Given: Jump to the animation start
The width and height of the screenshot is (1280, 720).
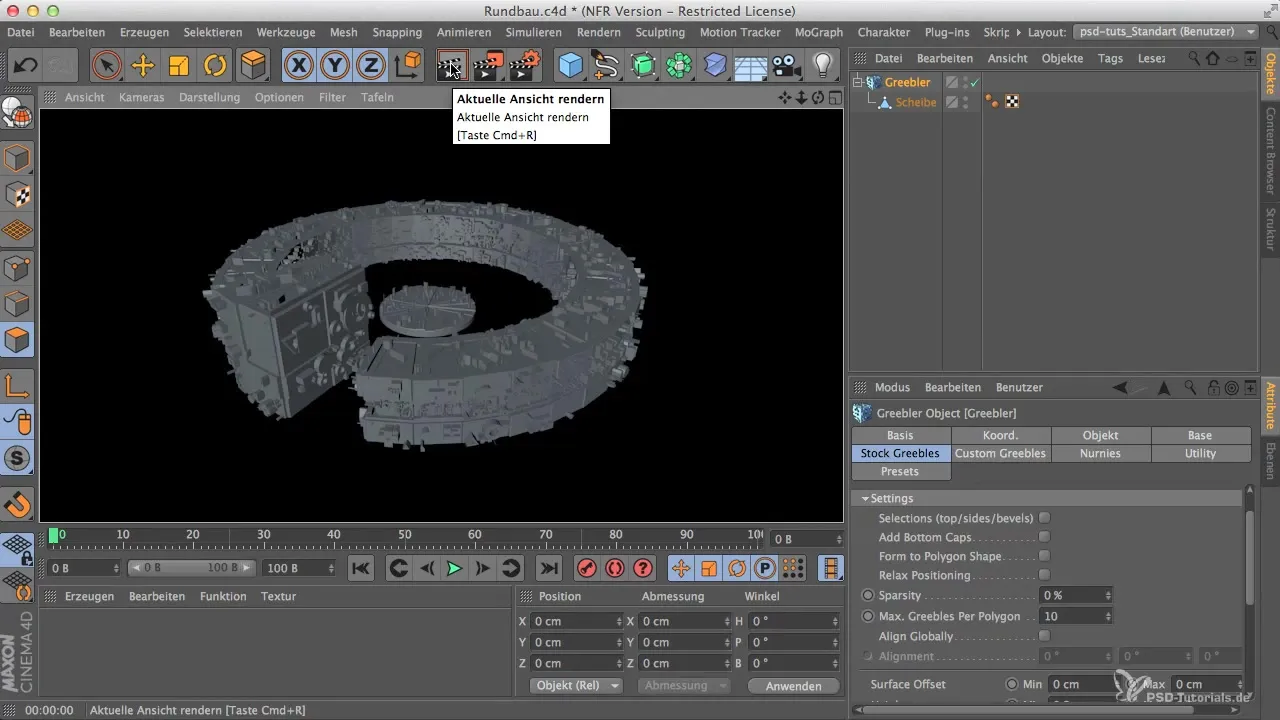Looking at the screenshot, I should coord(361,568).
